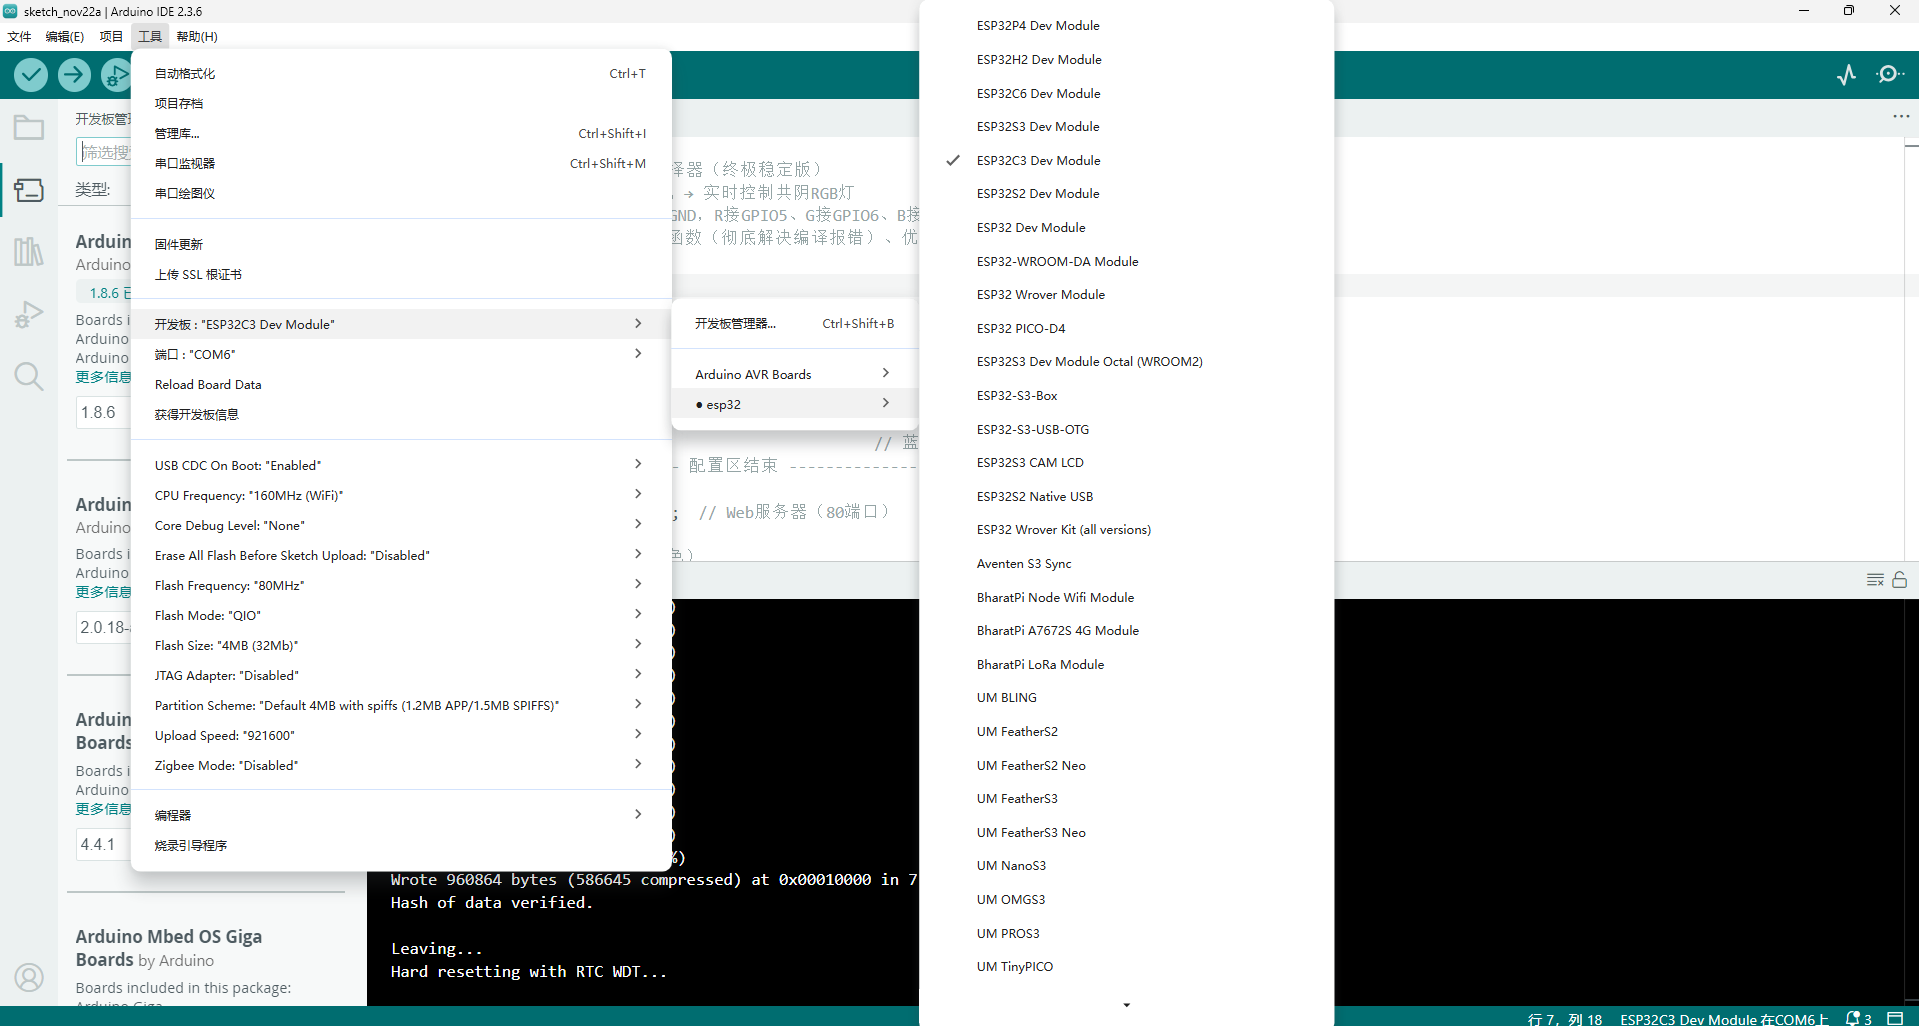Click the output lock scroll icon

click(1899, 580)
